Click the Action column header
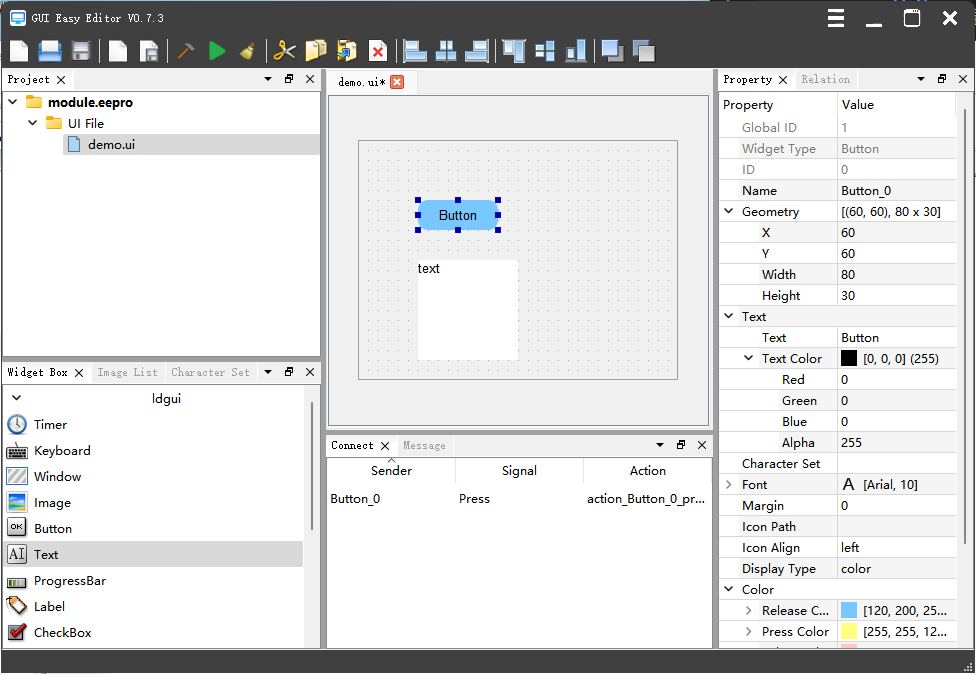The height and width of the screenshot is (674, 976). pyautogui.click(x=647, y=470)
